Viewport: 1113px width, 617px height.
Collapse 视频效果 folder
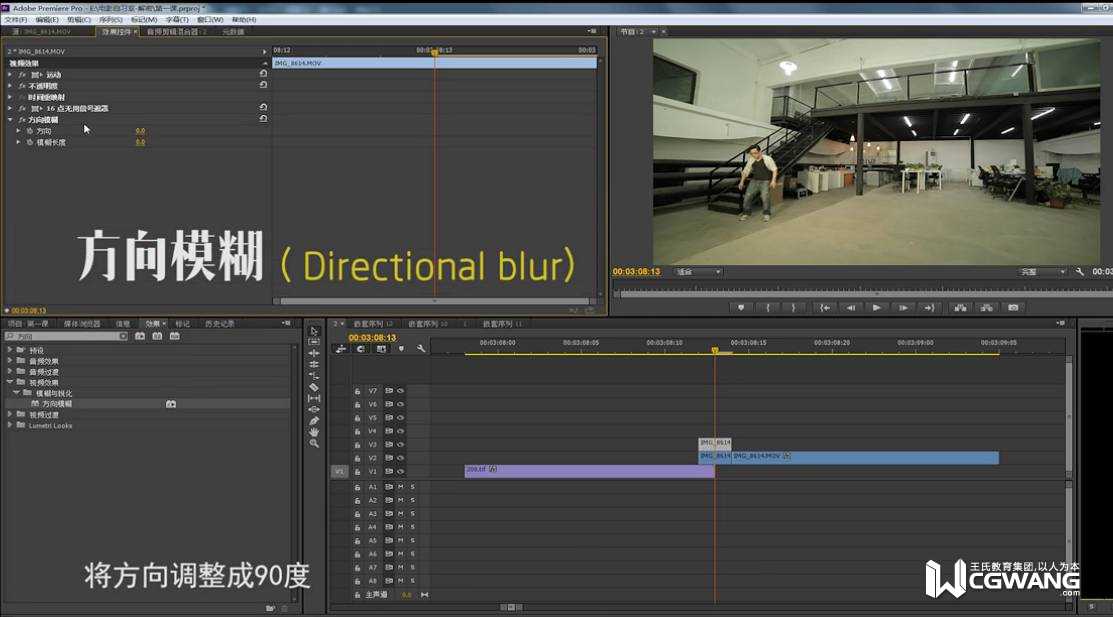tap(10, 382)
